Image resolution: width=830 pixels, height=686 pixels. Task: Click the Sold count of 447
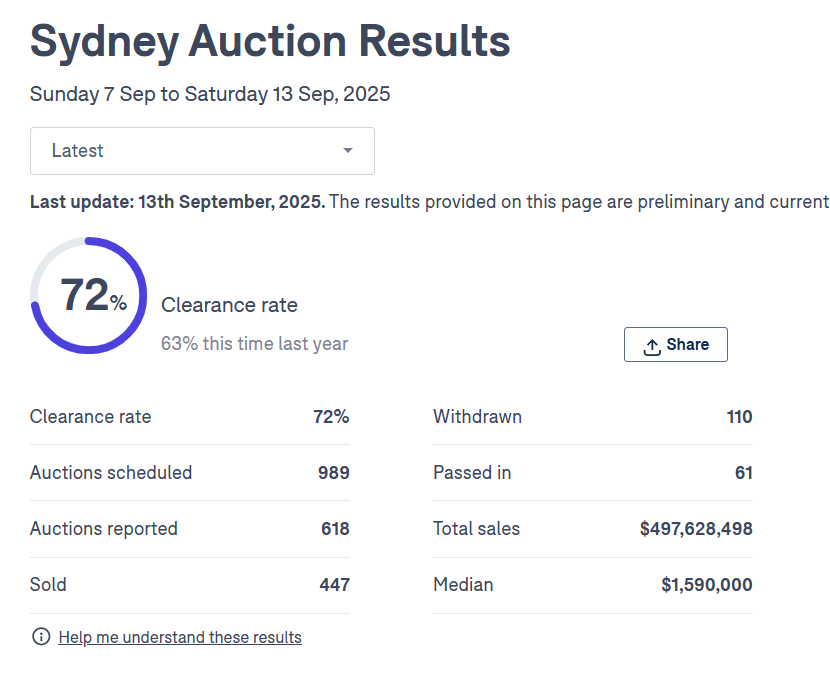(334, 585)
